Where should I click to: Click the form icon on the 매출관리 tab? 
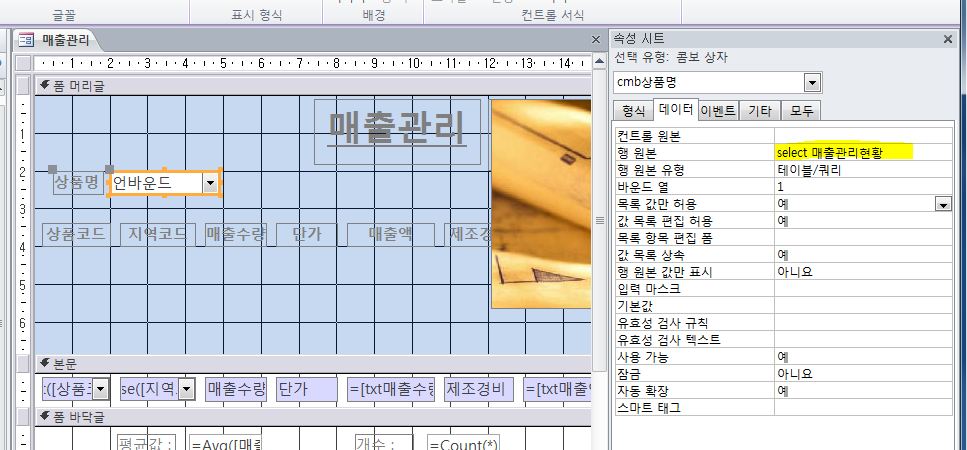pos(26,40)
